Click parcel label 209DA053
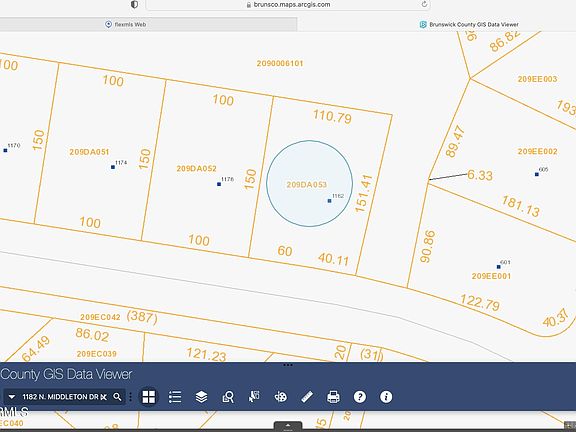 307,185
